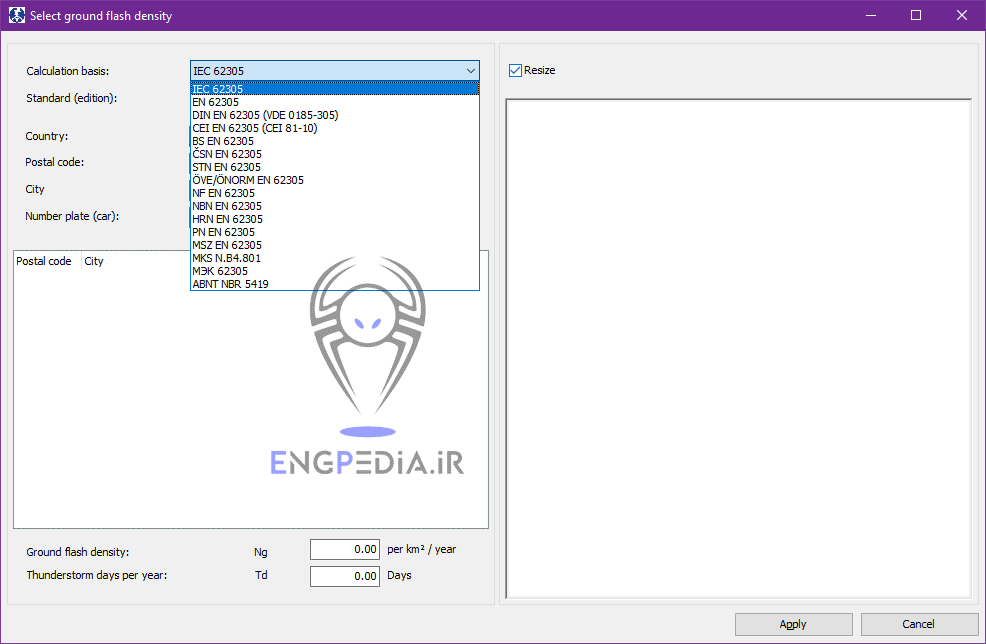Image resolution: width=986 pixels, height=644 pixels.
Task: Select ČSN EN 62305 entry
Action: (x=335, y=154)
